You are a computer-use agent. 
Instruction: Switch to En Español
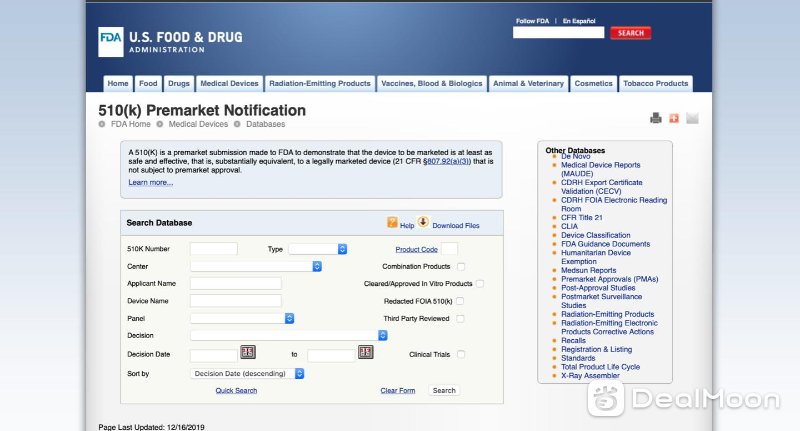(x=579, y=21)
